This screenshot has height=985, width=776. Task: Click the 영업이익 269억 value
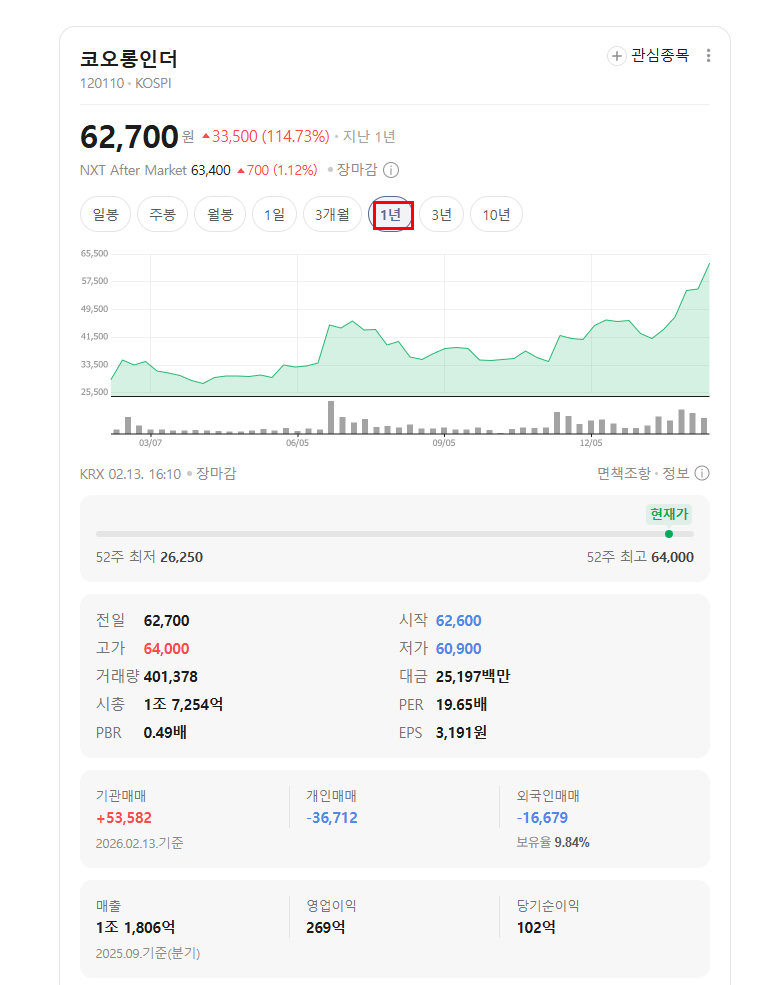(325, 928)
